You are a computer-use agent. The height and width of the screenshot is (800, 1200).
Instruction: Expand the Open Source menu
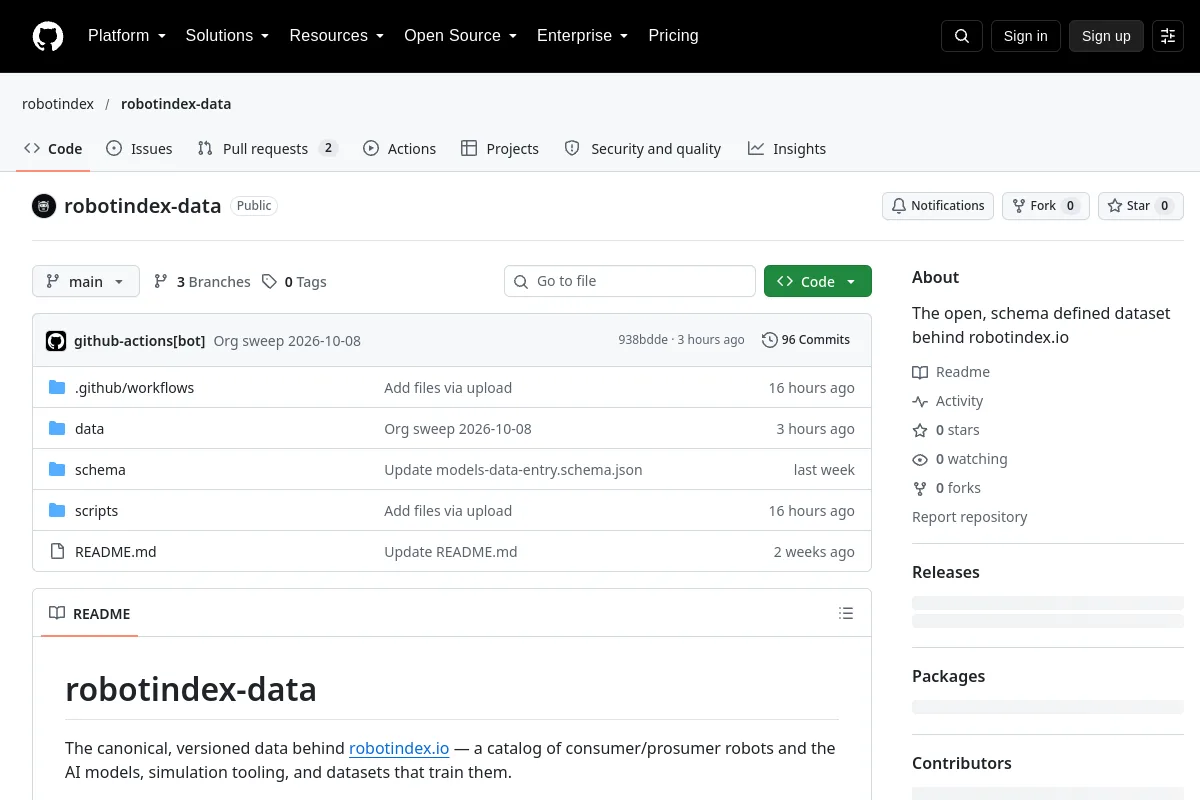461,36
